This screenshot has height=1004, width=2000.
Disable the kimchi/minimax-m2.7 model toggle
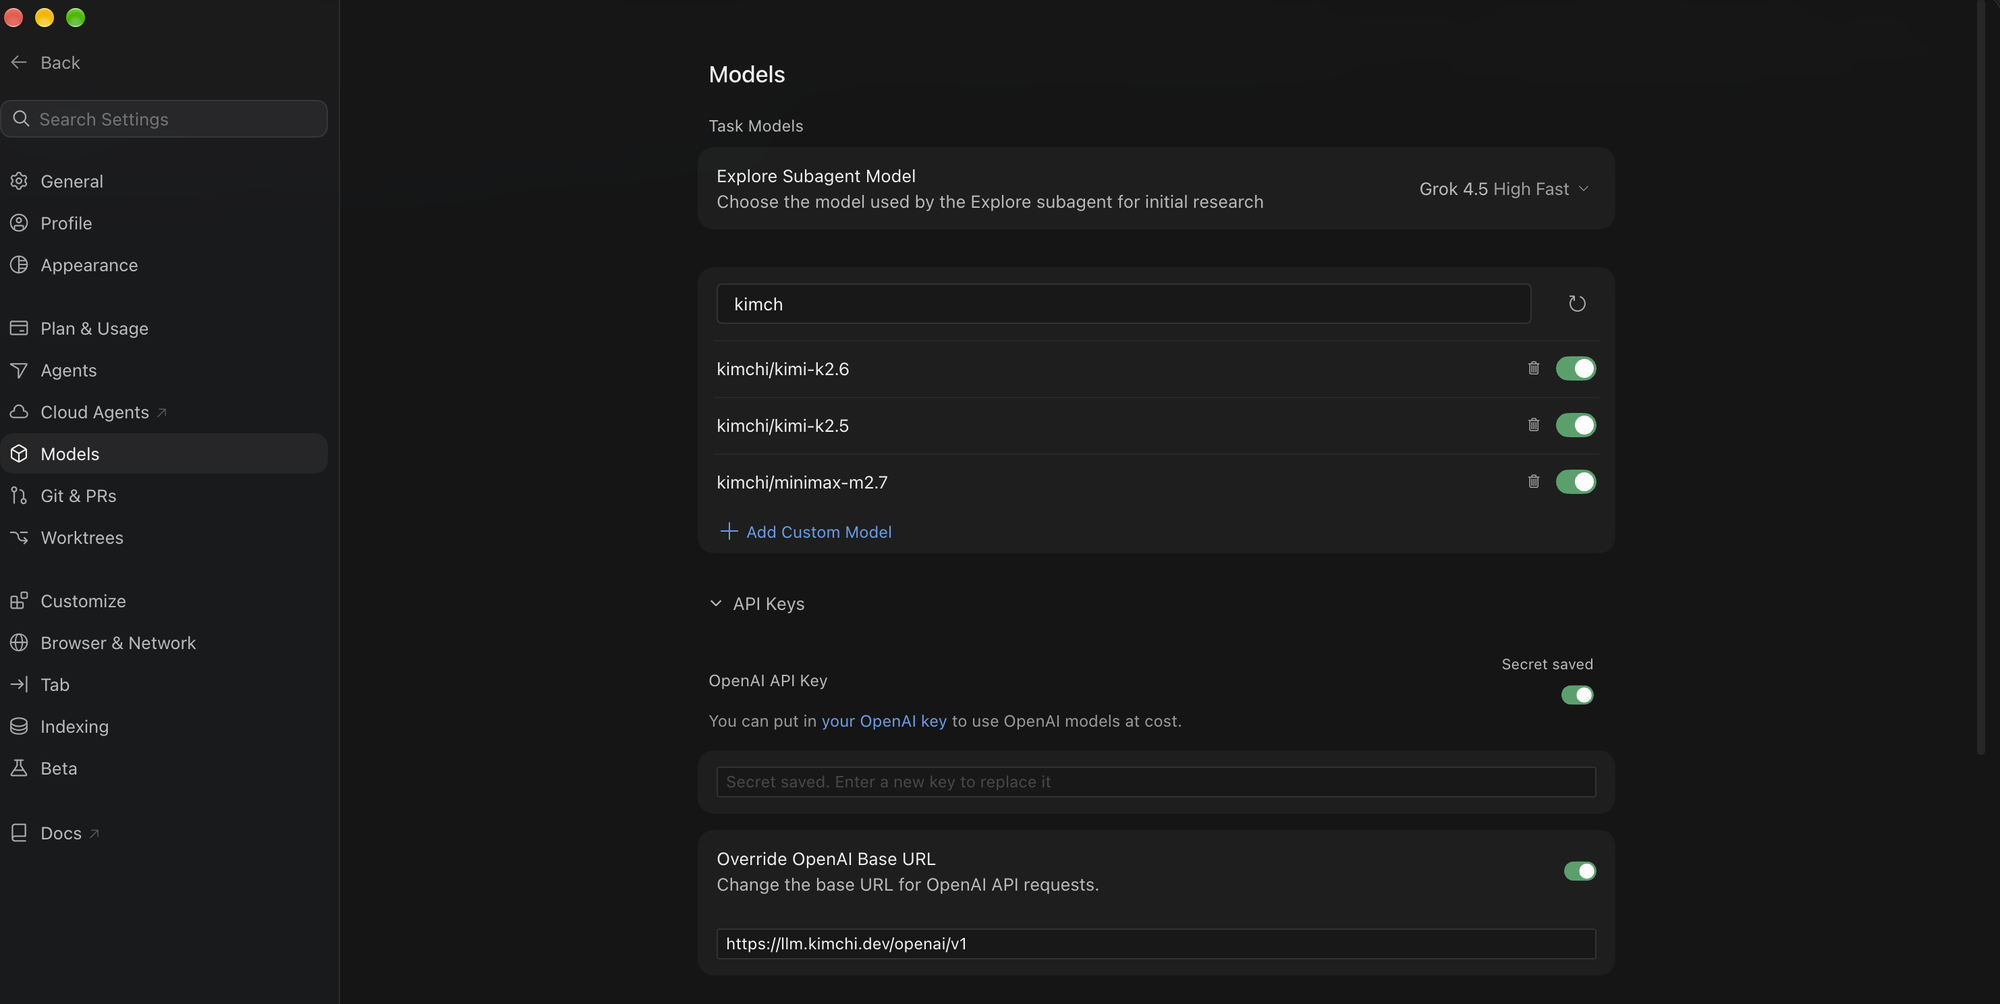tap(1576, 482)
